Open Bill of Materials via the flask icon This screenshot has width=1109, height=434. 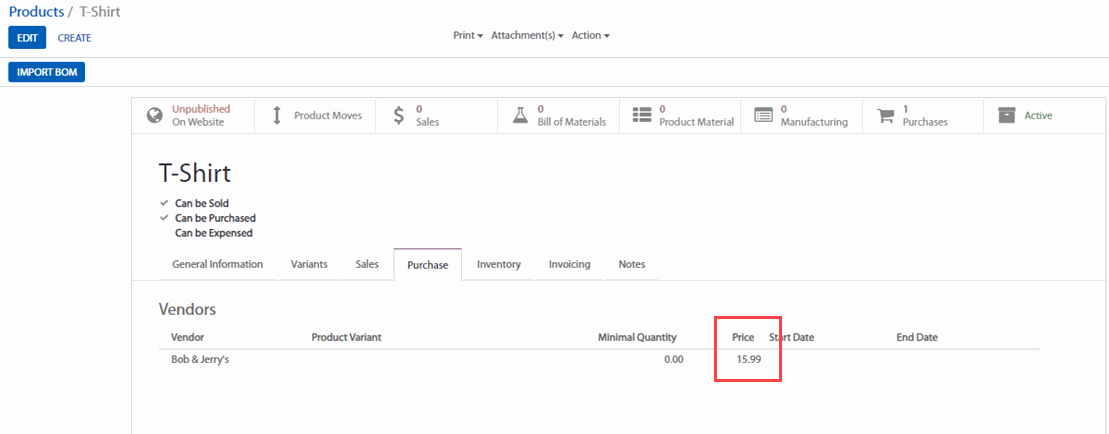click(519, 115)
